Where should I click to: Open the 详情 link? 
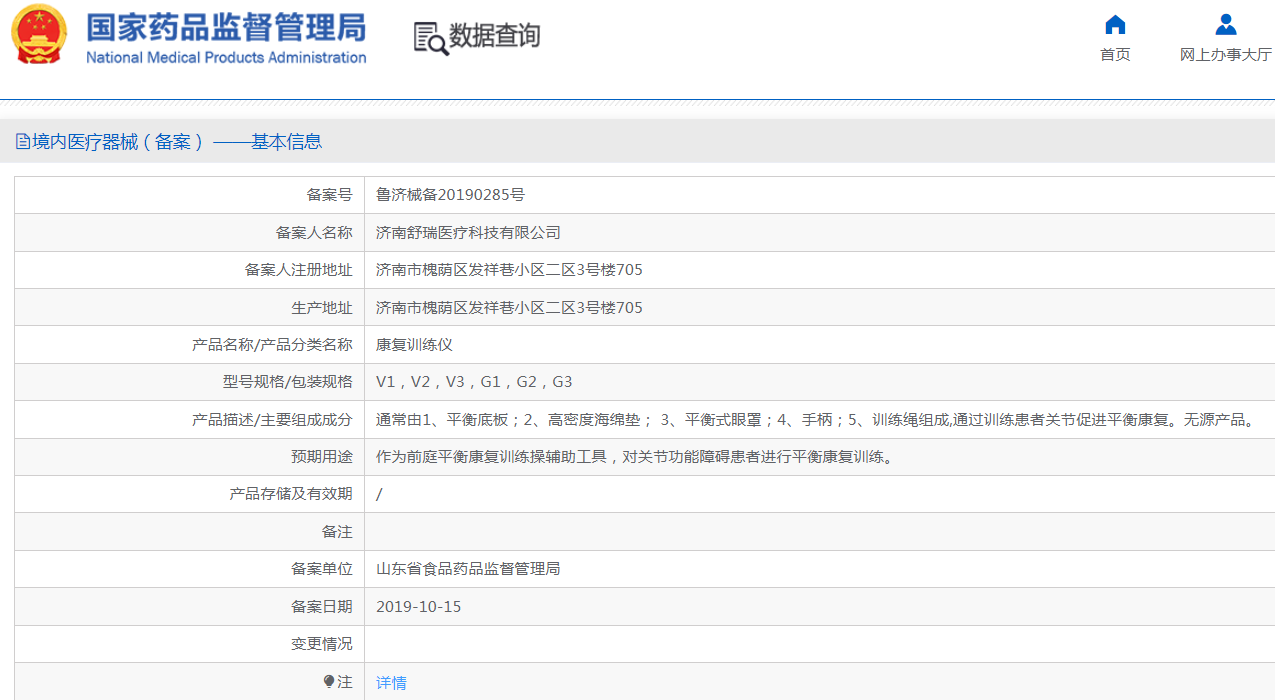[x=391, y=683]
